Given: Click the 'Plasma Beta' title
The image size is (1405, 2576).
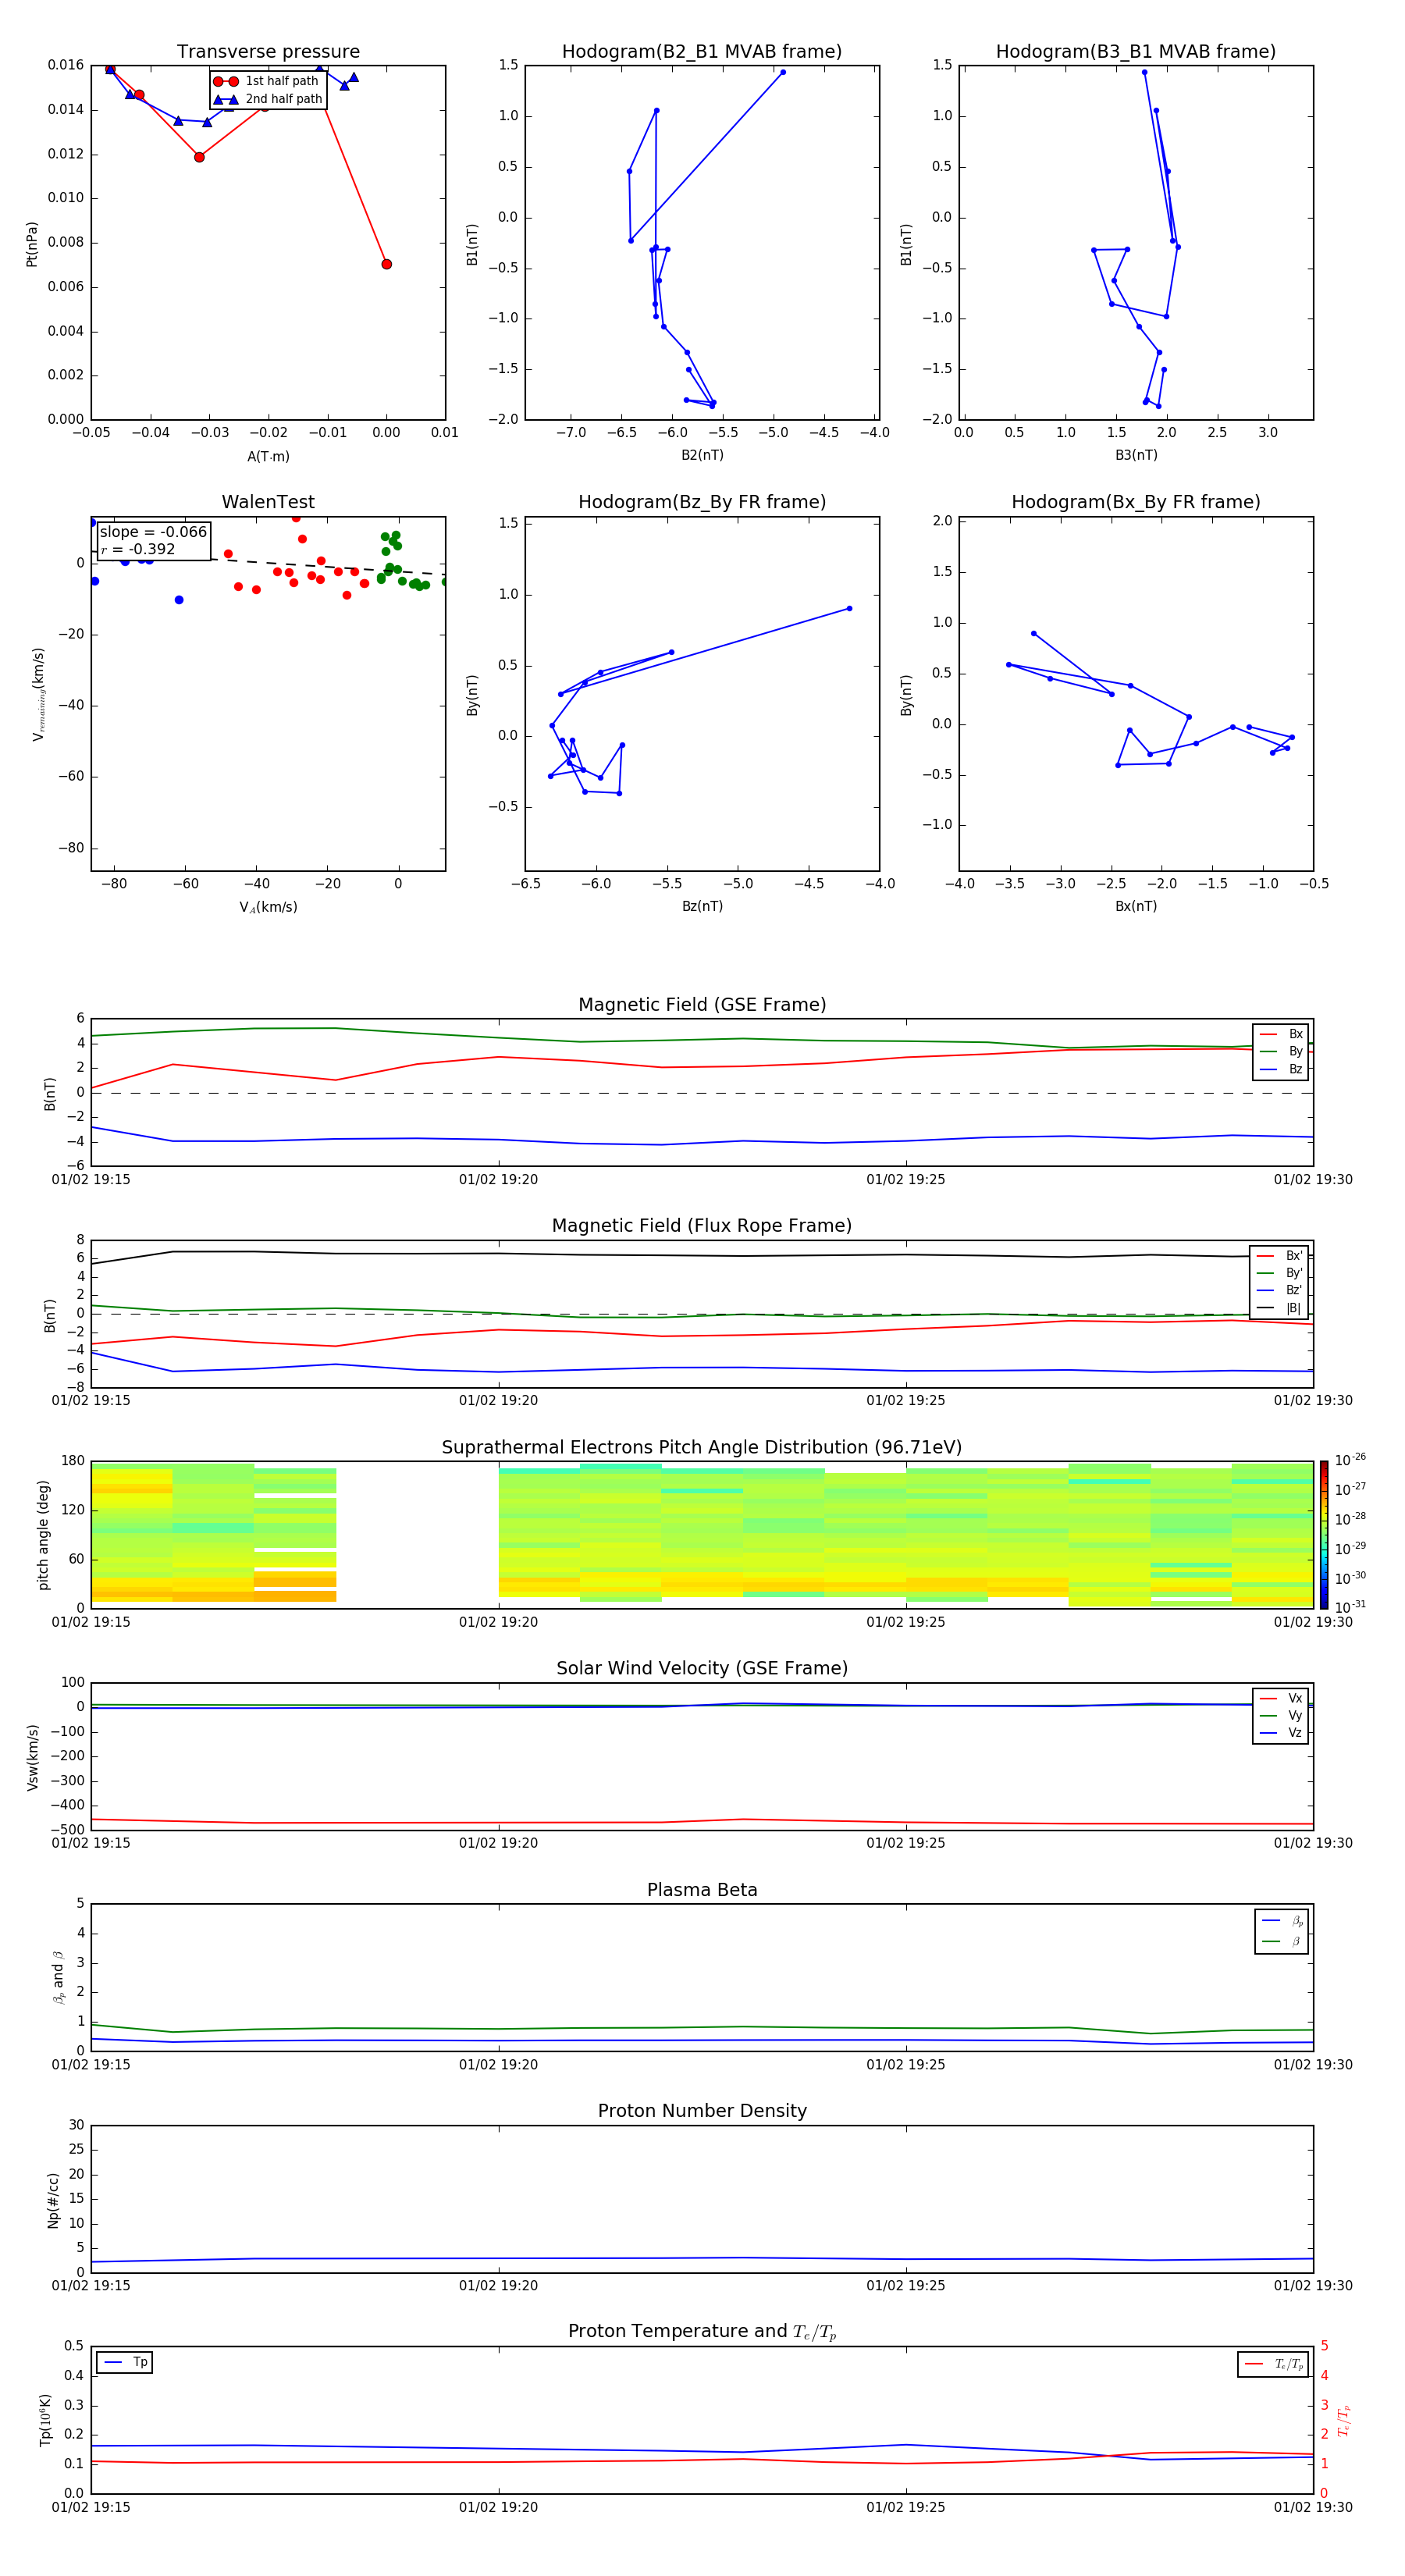Looking at the screenshot, I should 702,1890.
